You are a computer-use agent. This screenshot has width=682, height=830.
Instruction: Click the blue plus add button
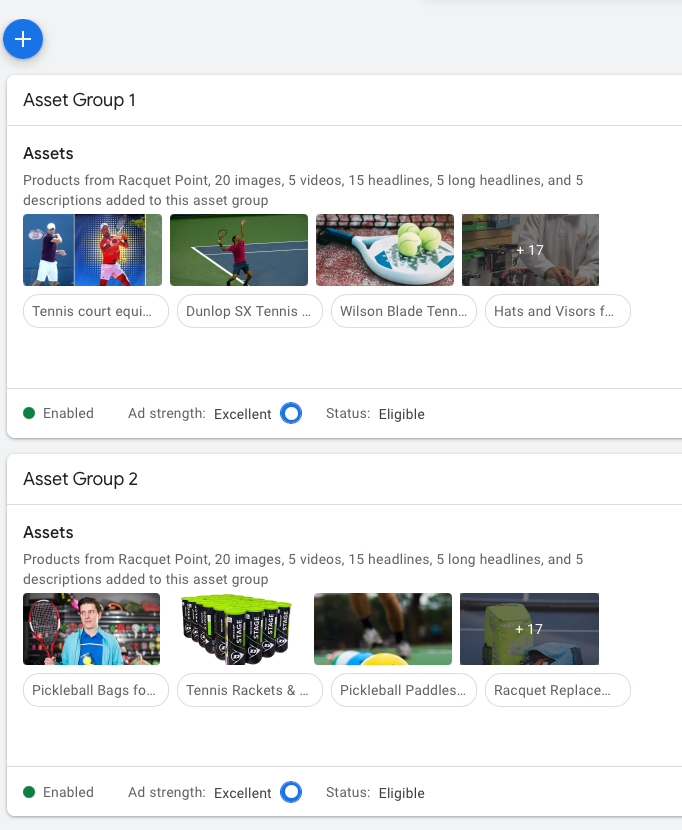click(x=23, y=39)
